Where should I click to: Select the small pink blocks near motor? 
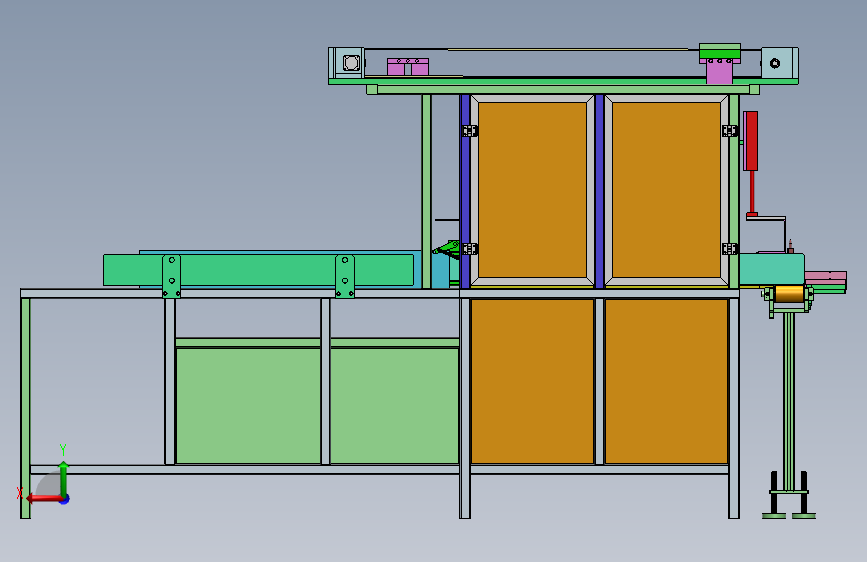tap(408, 66)
